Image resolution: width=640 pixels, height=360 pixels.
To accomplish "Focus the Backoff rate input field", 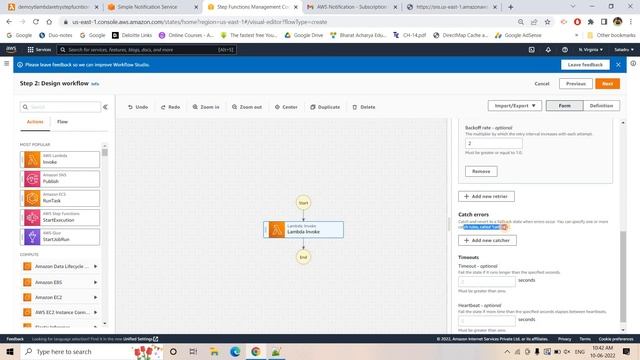I will tap(493, 143).
